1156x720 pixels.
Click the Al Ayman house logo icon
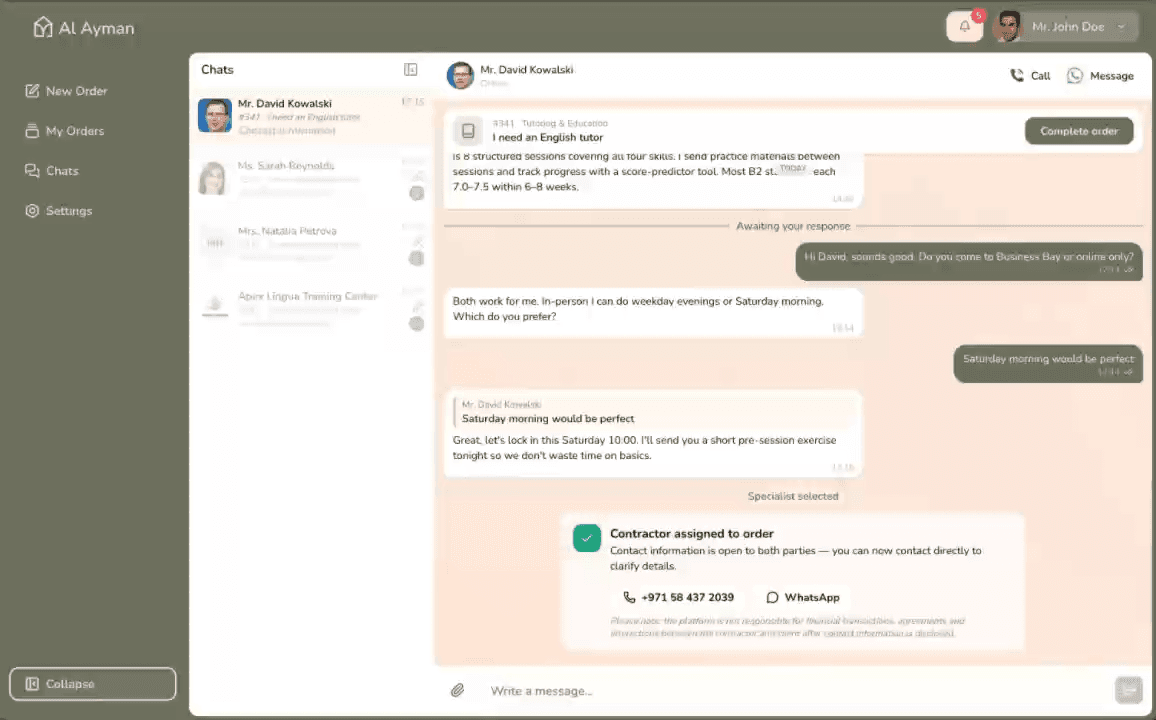[x=43, y=27]
